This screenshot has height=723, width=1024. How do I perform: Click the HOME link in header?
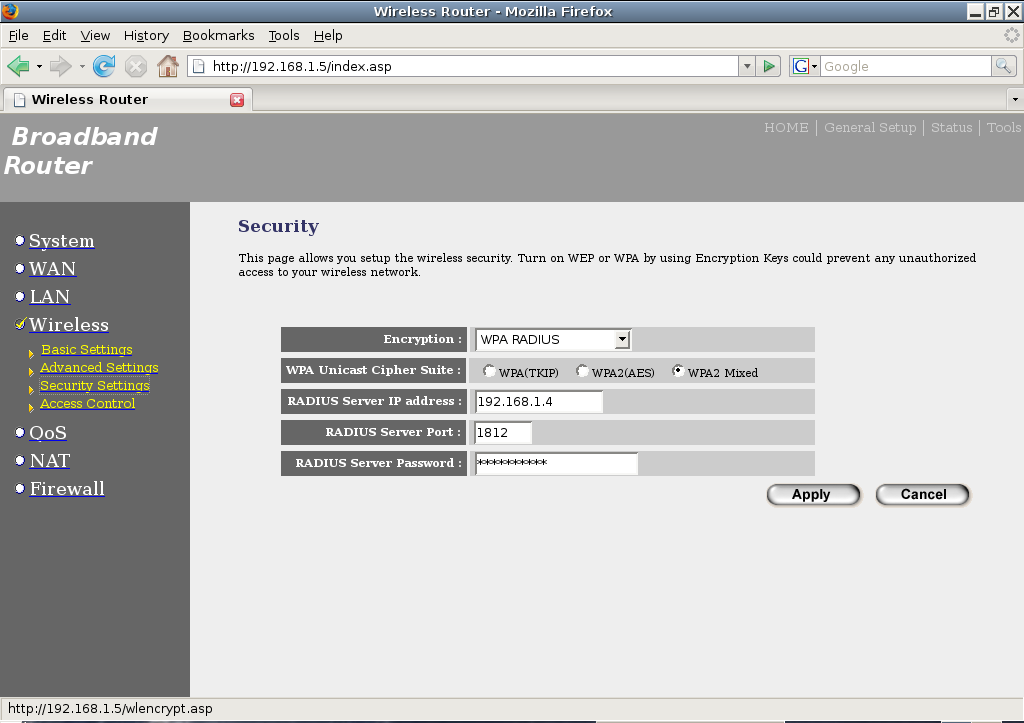786,127
